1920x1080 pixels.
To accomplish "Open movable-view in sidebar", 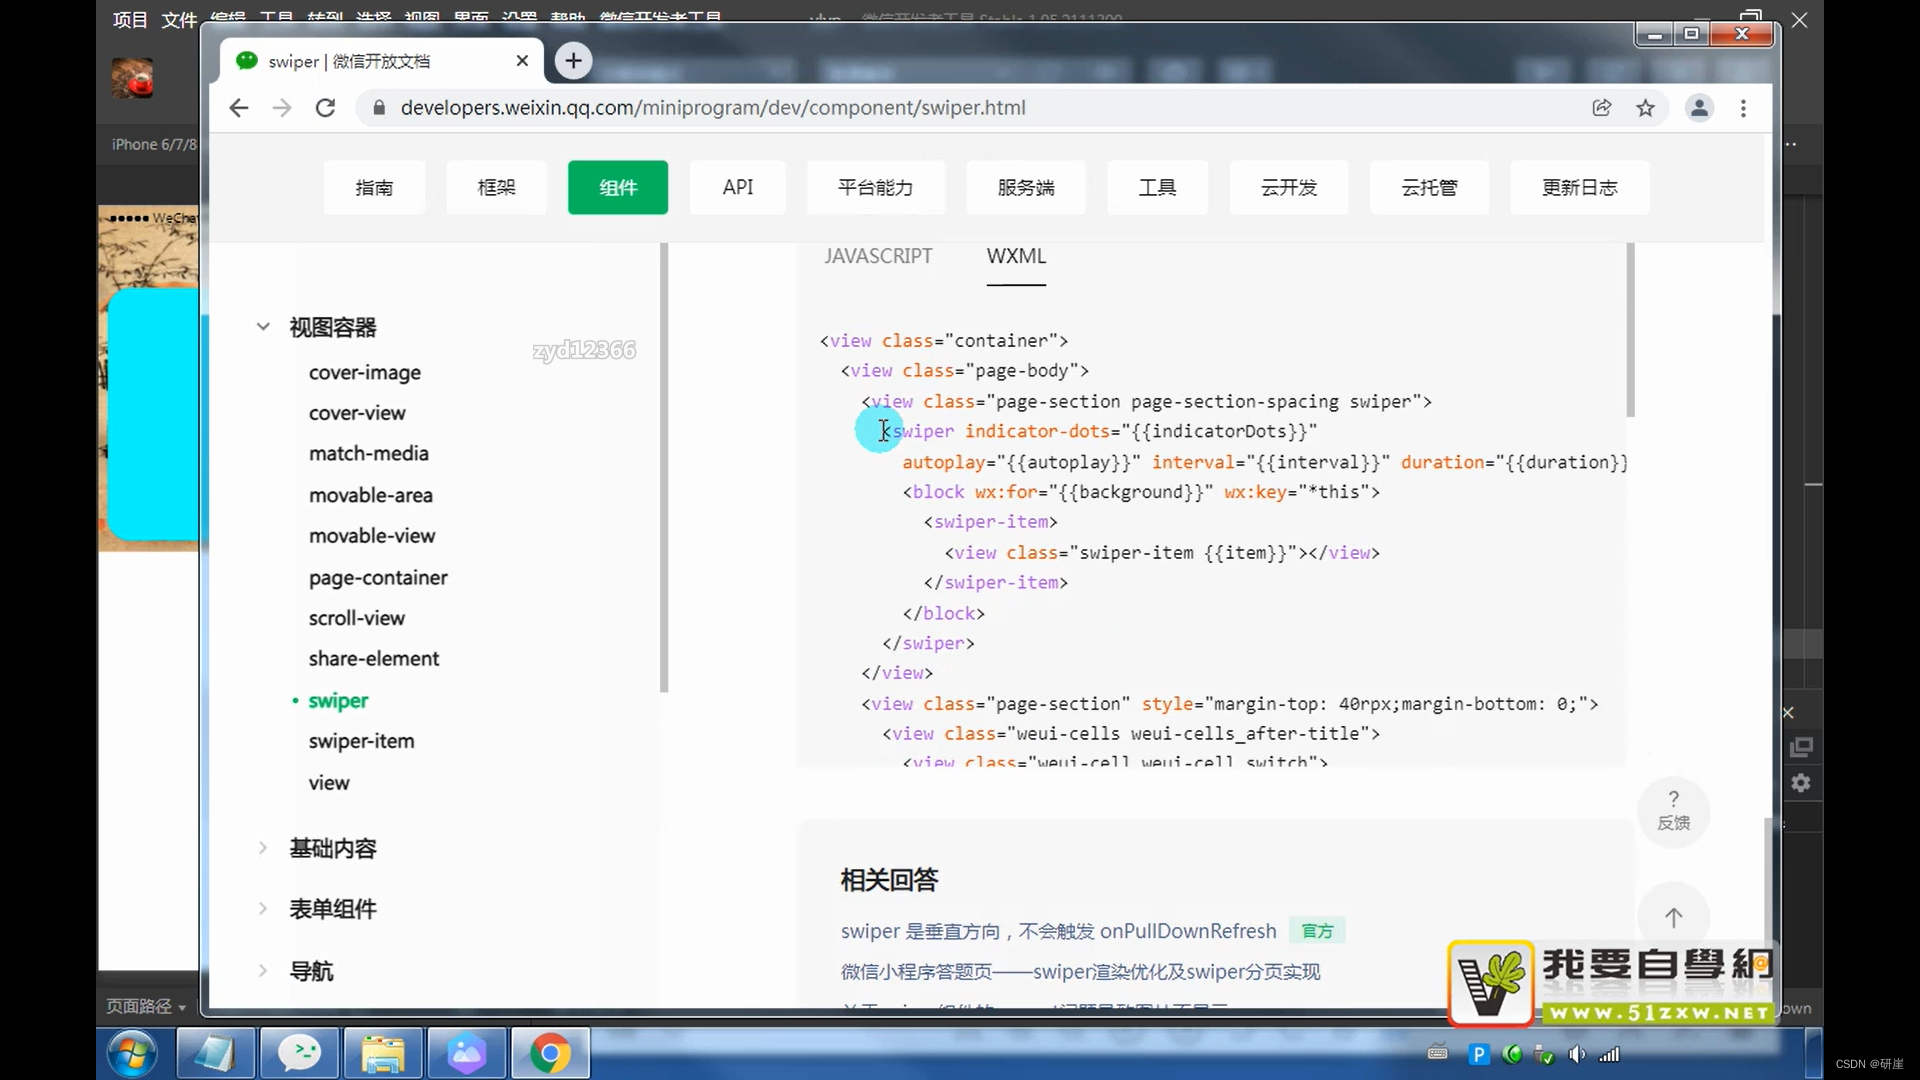I will tap(372, 536).
